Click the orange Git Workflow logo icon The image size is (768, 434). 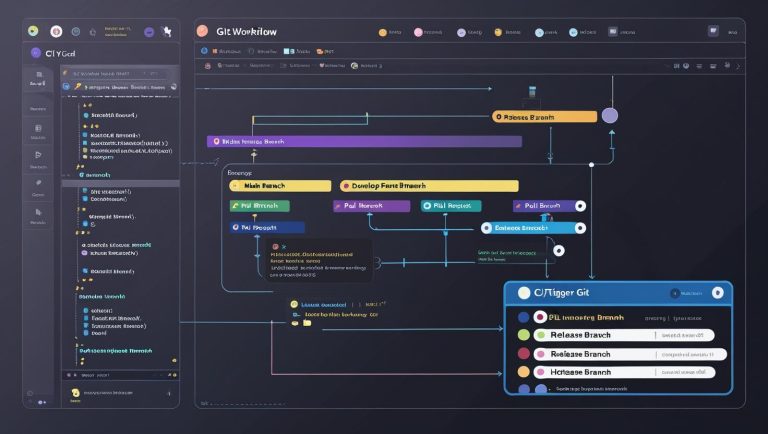202,31
